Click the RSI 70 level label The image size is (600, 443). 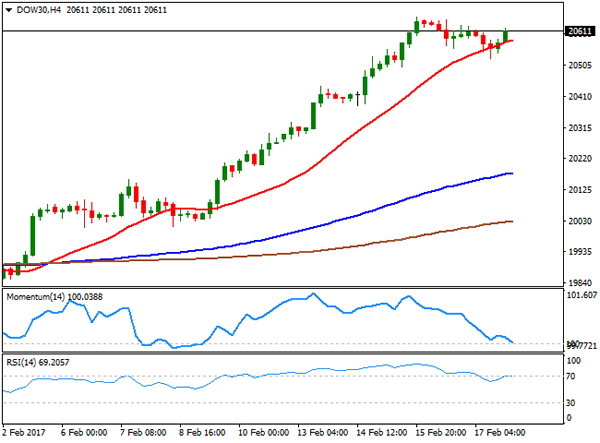571,376
